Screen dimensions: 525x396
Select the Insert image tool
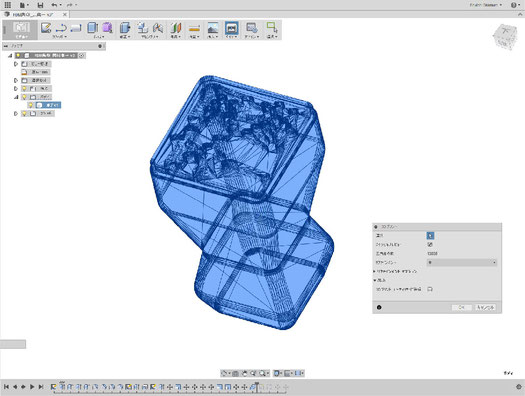pyautogui.click(x=213, y=27)
